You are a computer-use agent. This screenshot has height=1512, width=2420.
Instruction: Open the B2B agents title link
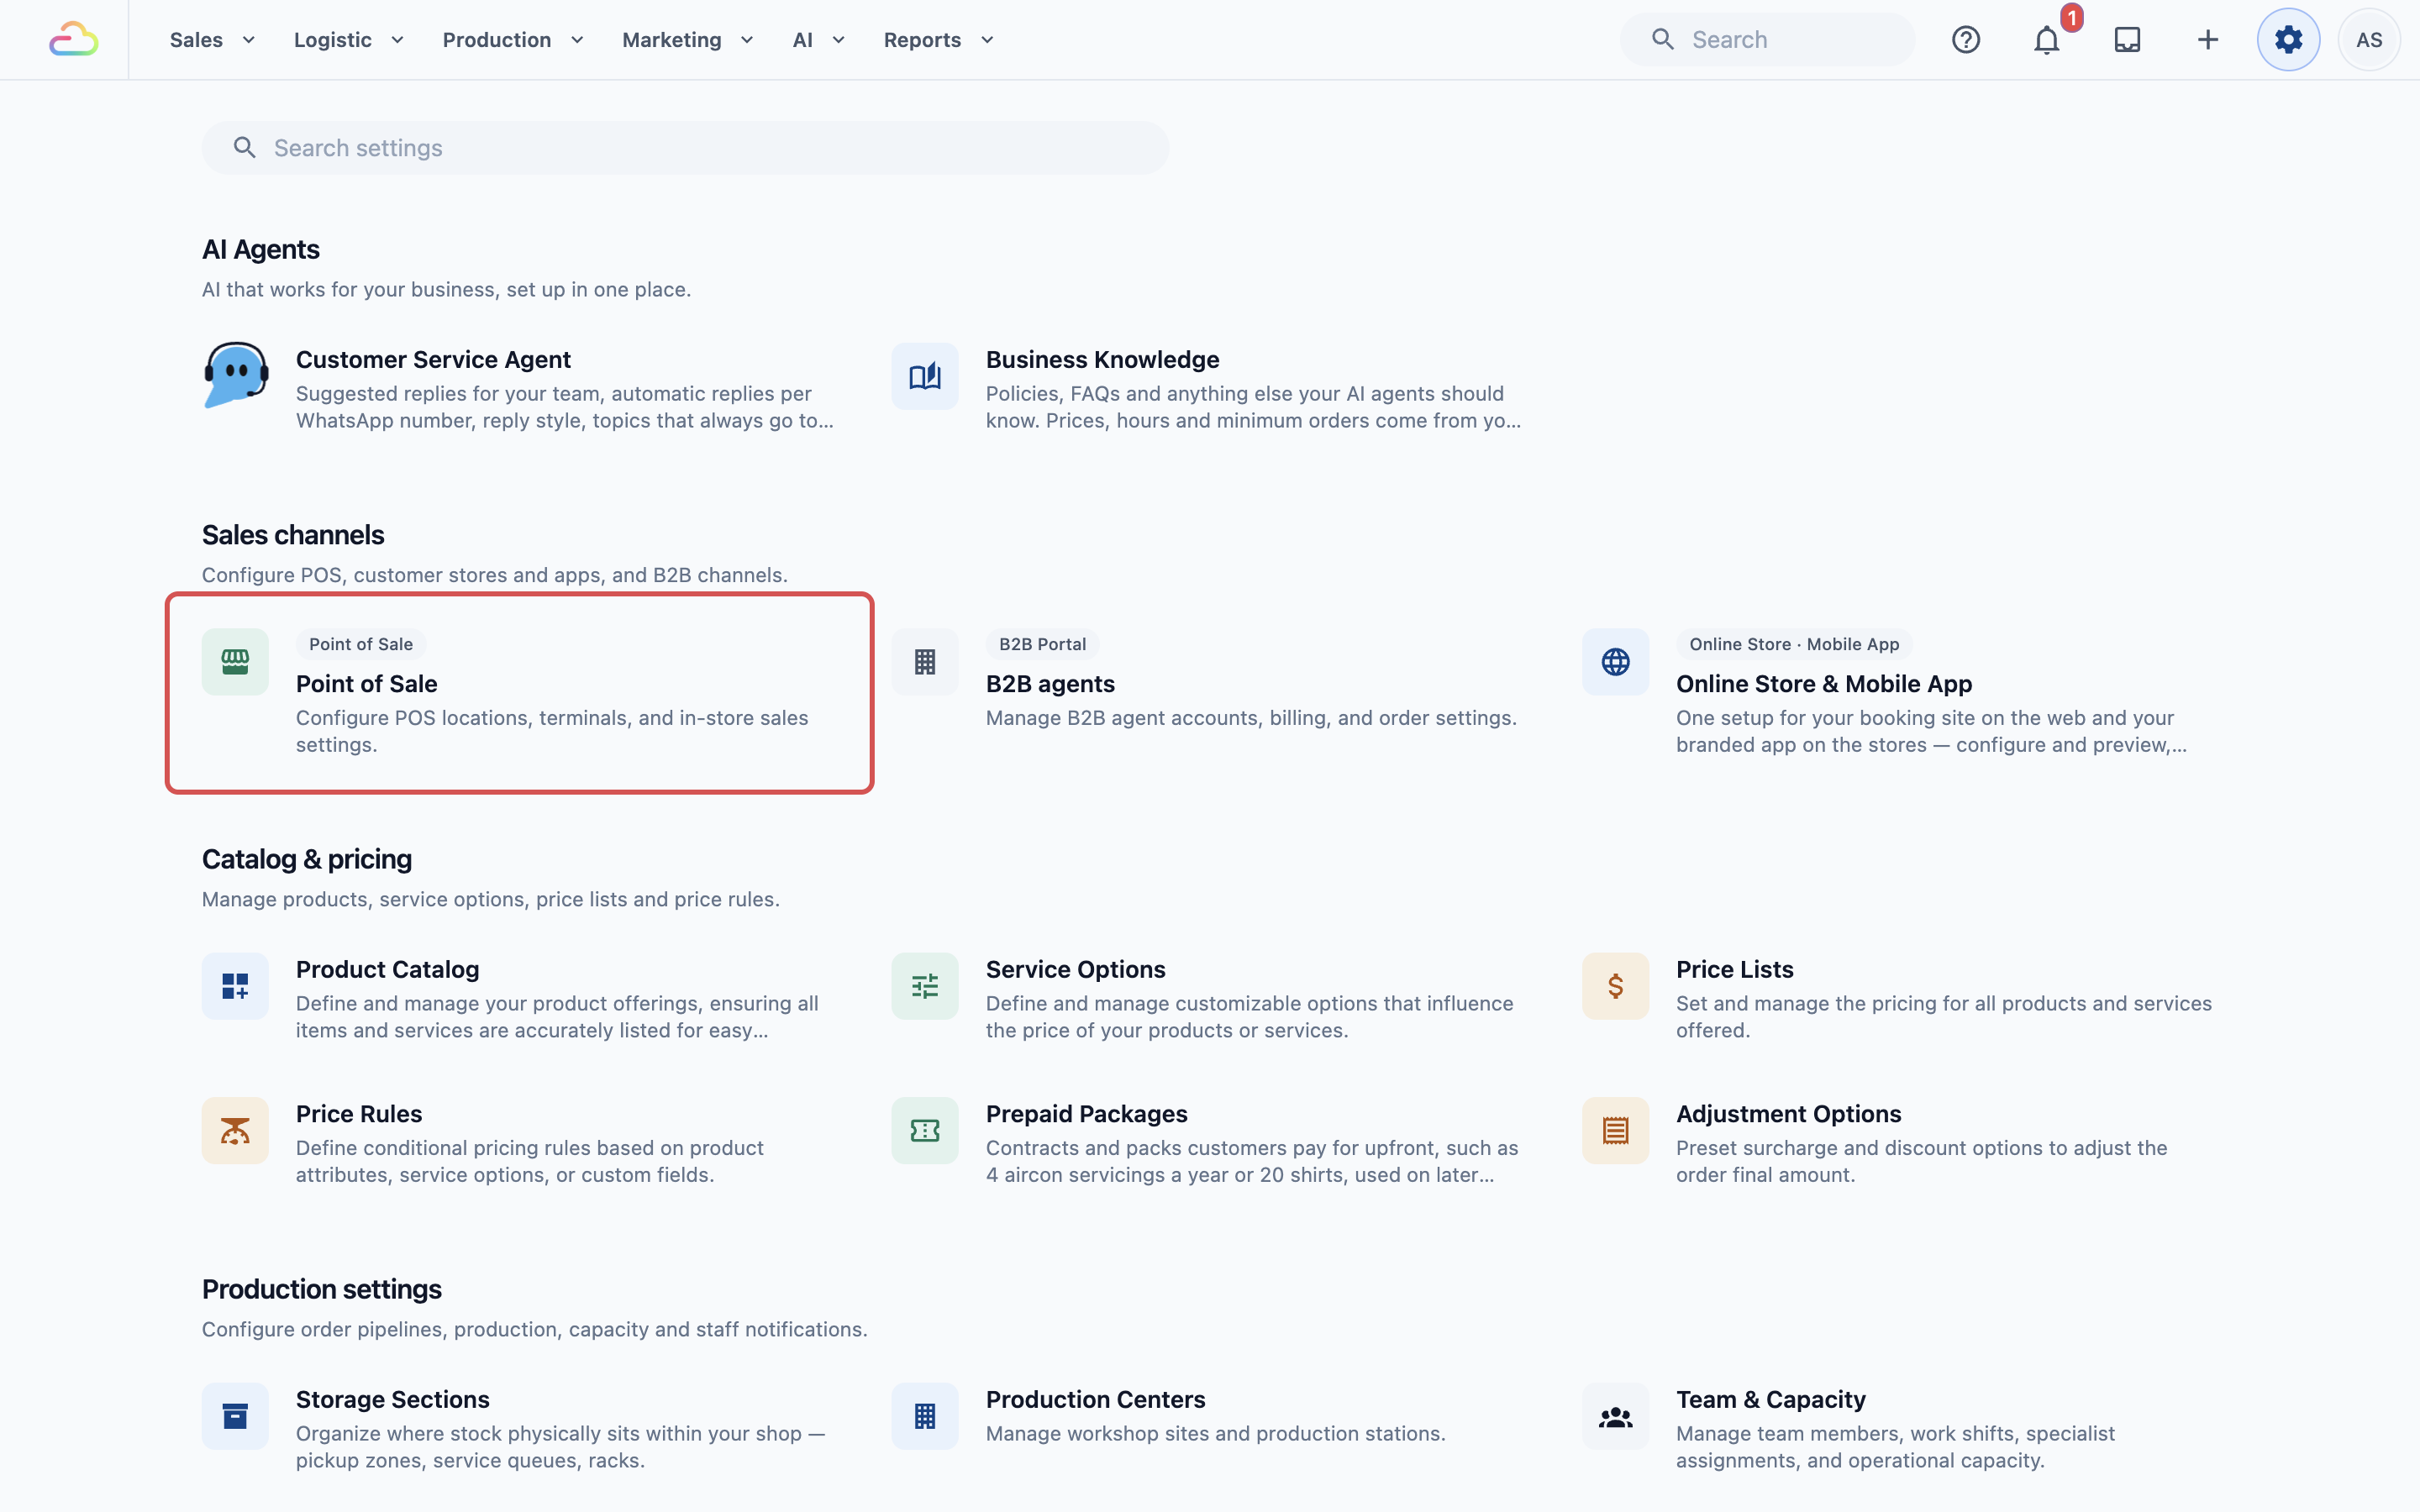coord(1050,684)
